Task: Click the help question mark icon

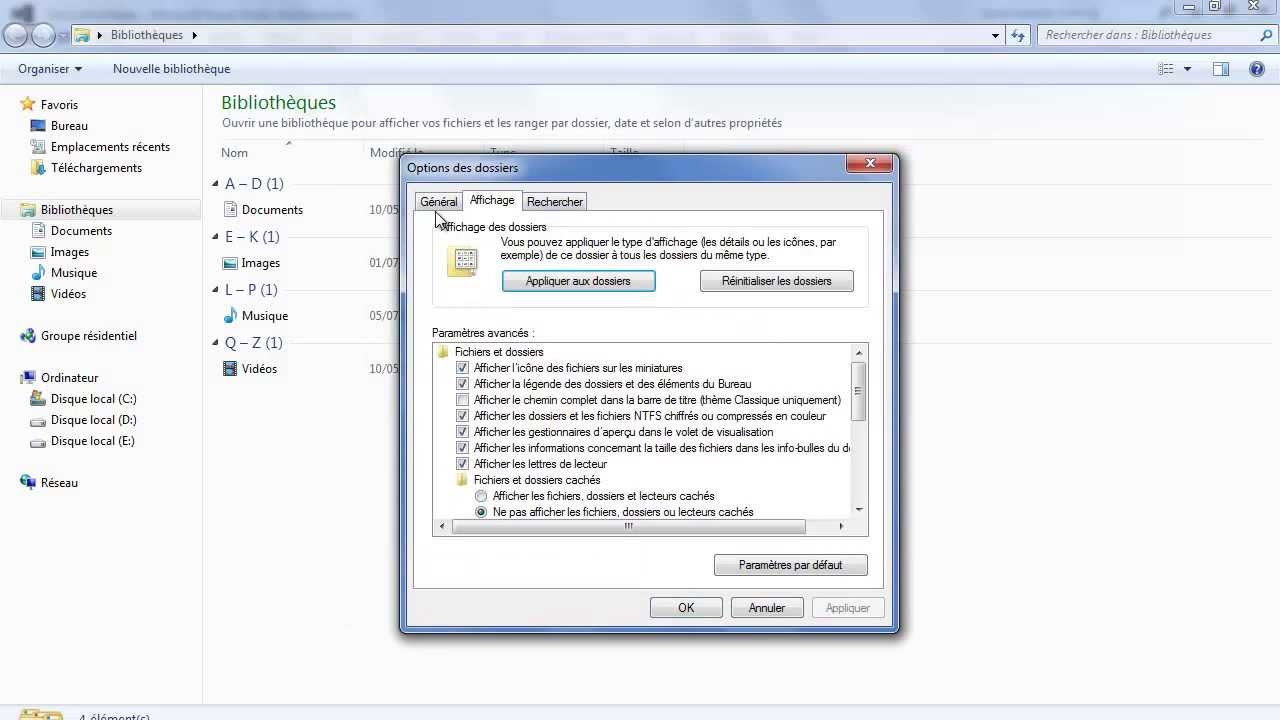Action: coord(1257,69)
